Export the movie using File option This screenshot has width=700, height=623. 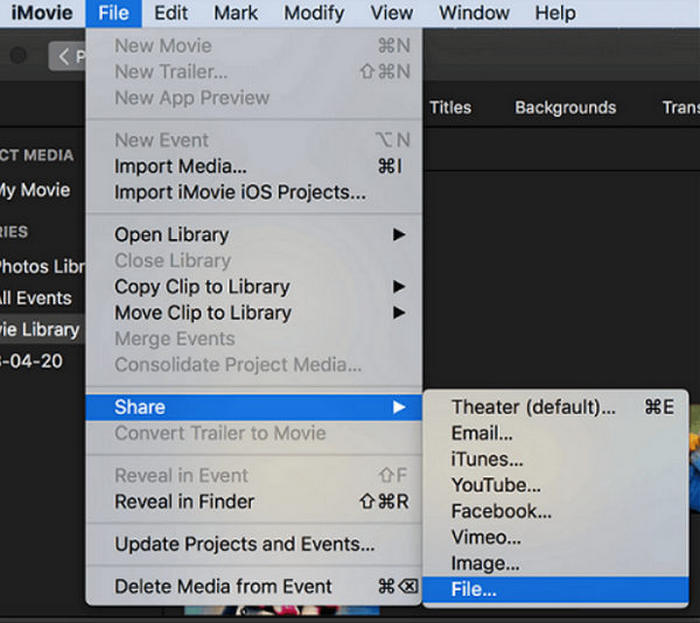(x=555, y=590)
